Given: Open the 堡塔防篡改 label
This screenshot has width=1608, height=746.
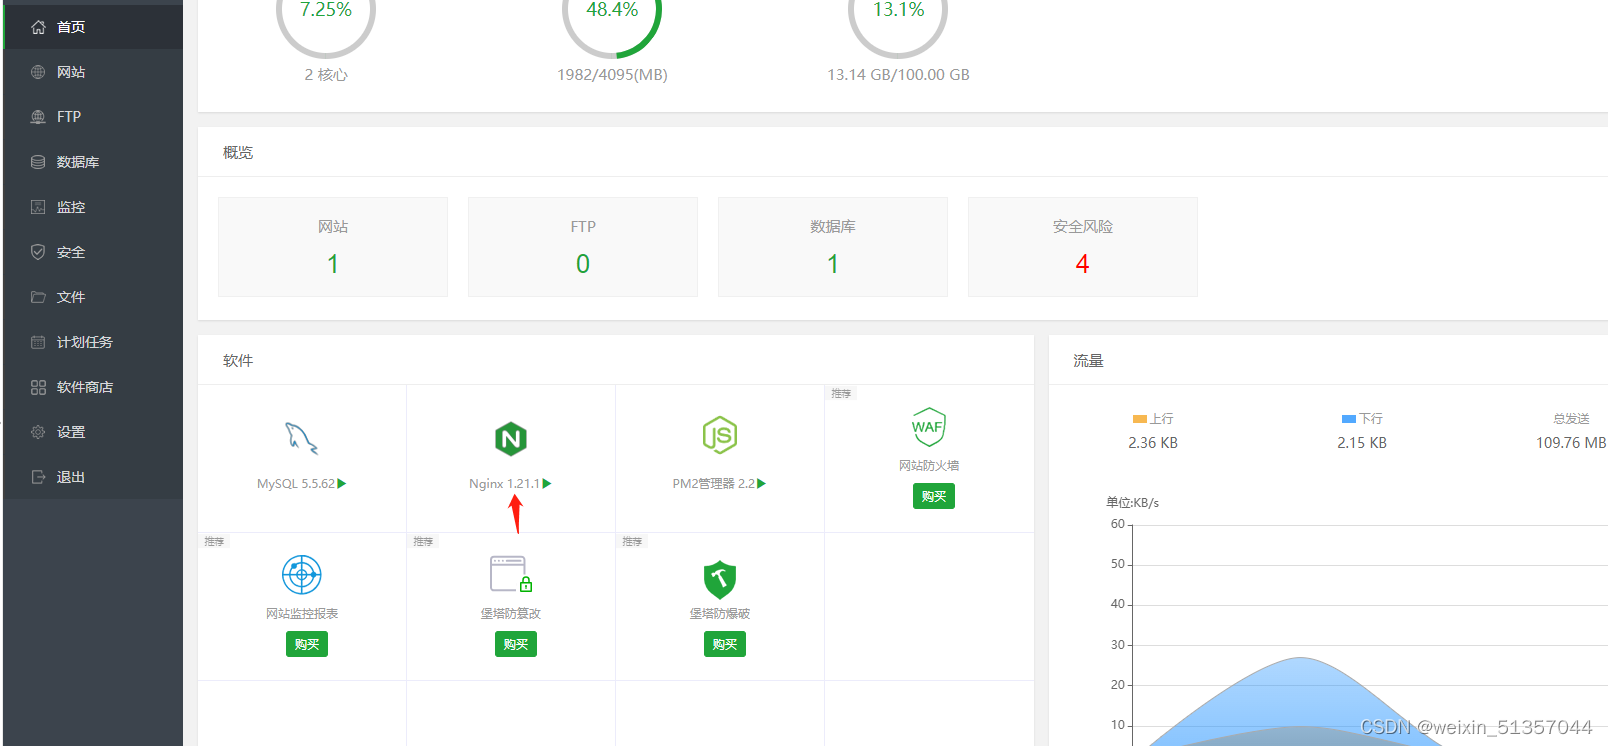Looking at the screenshot, I should 511,614.
